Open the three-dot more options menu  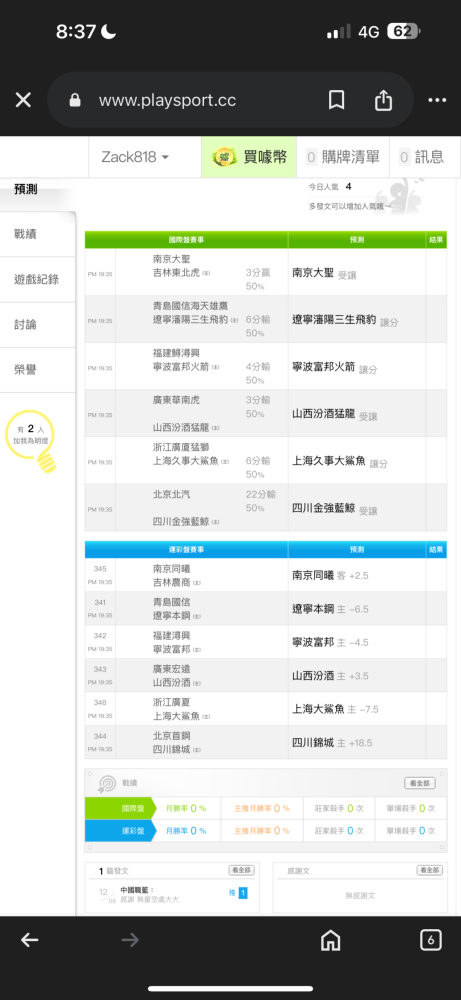[x=437, y=100]
